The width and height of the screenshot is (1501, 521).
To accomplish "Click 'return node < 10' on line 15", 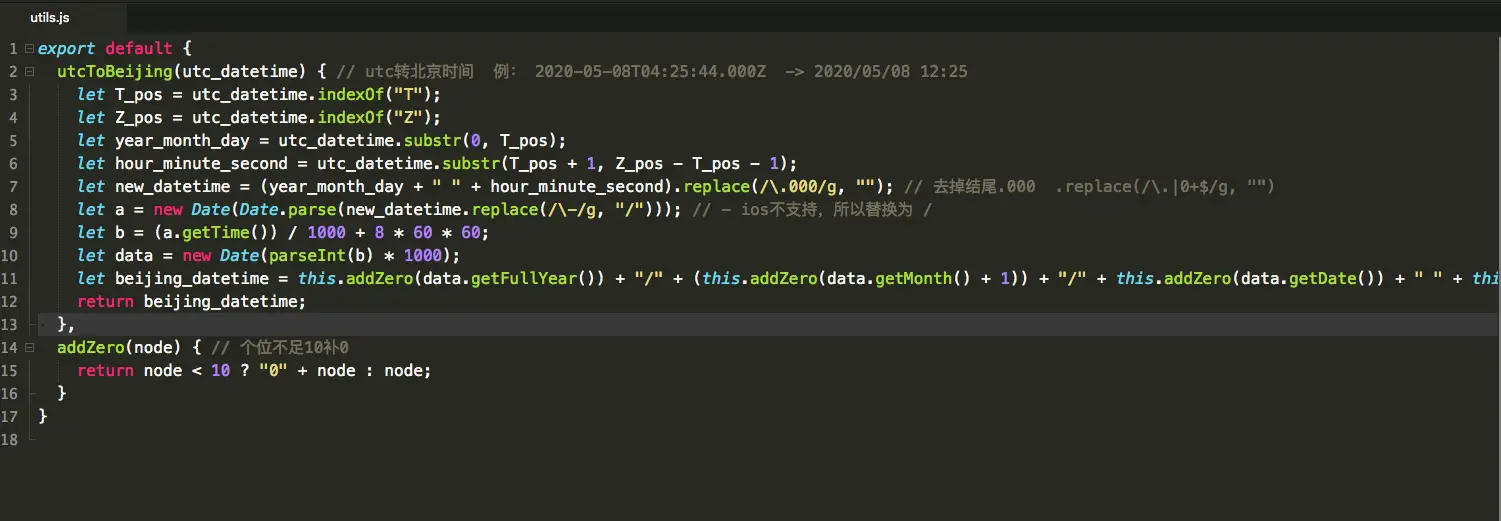I will pyautogui.click(x=153, y=370).
